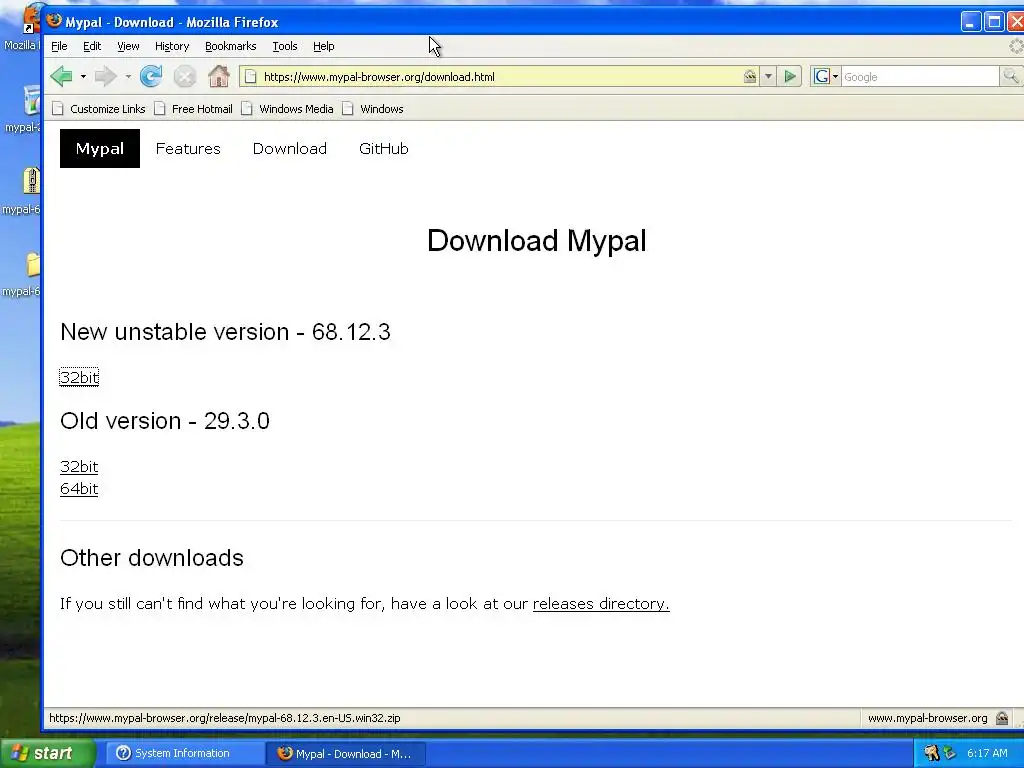Viewport: 1024px width, 768px height.
Task: Click the Other downloads heading
Action: pyautogui.click(x=152, y=558)
